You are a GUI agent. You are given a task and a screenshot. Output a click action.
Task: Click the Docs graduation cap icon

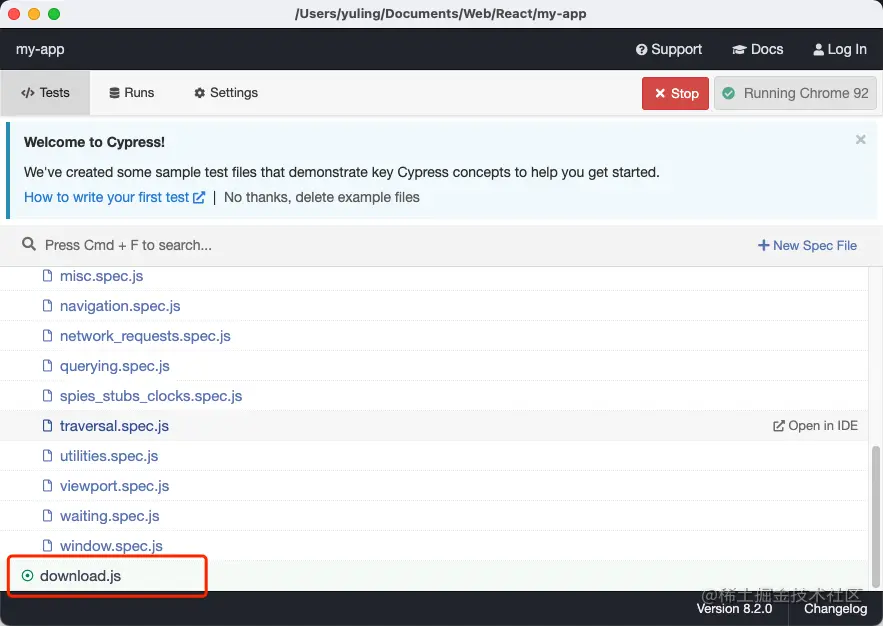tap(739, 50)
